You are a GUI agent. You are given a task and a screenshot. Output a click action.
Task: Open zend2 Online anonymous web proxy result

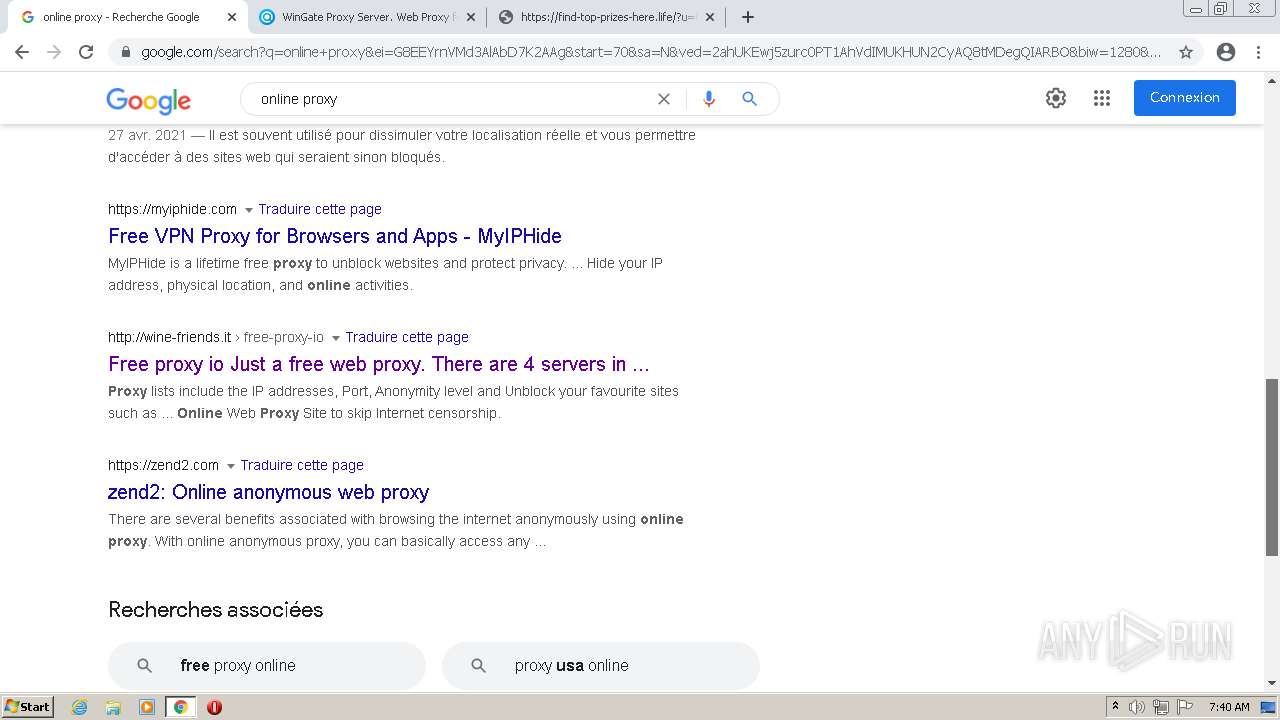pos(268,492)
